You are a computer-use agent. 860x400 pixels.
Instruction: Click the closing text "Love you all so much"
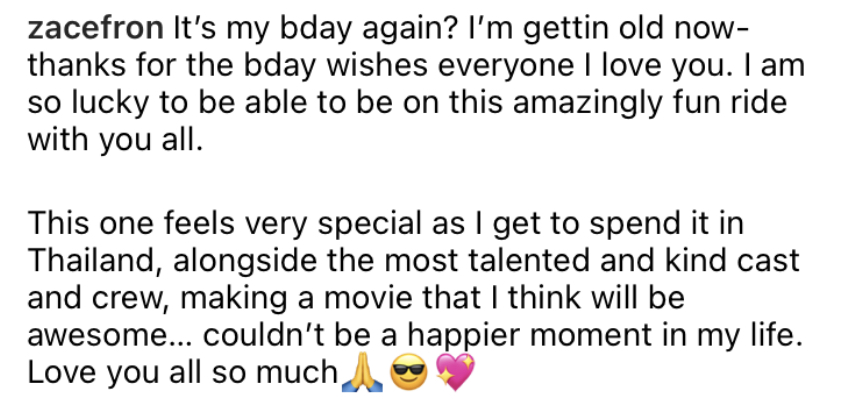183,373
